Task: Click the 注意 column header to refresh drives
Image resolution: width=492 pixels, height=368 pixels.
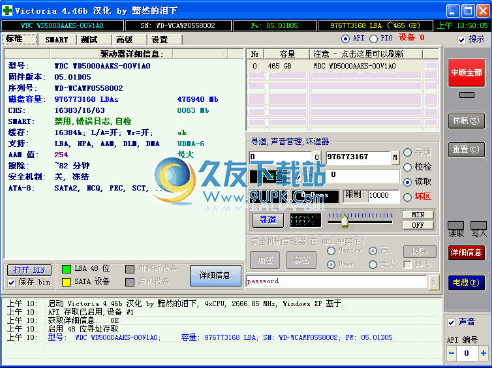Action: click(366, 54)
